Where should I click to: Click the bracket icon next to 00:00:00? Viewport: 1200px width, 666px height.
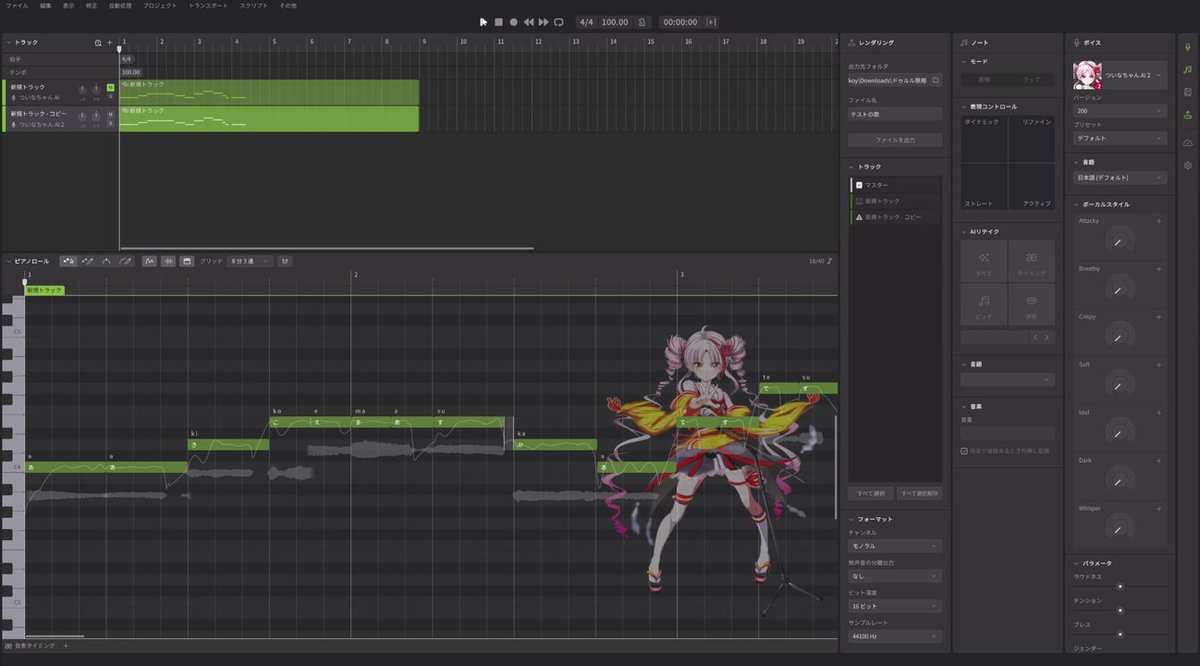(x=711, y=22)
